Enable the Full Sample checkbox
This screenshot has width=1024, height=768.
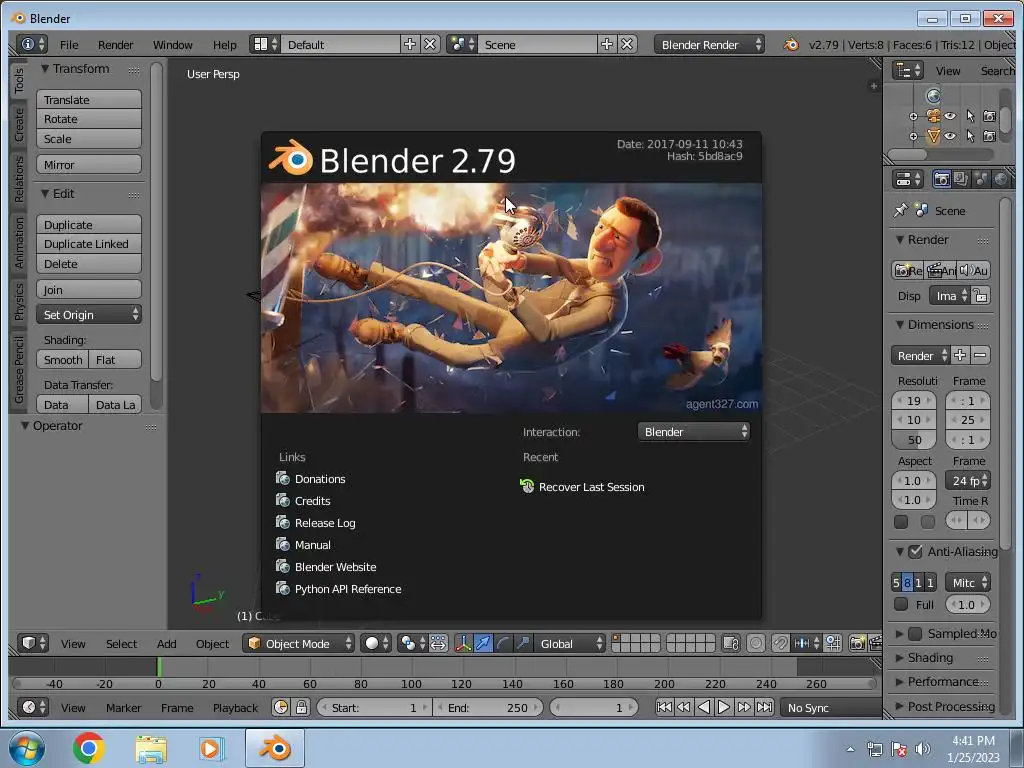point(901,604)
